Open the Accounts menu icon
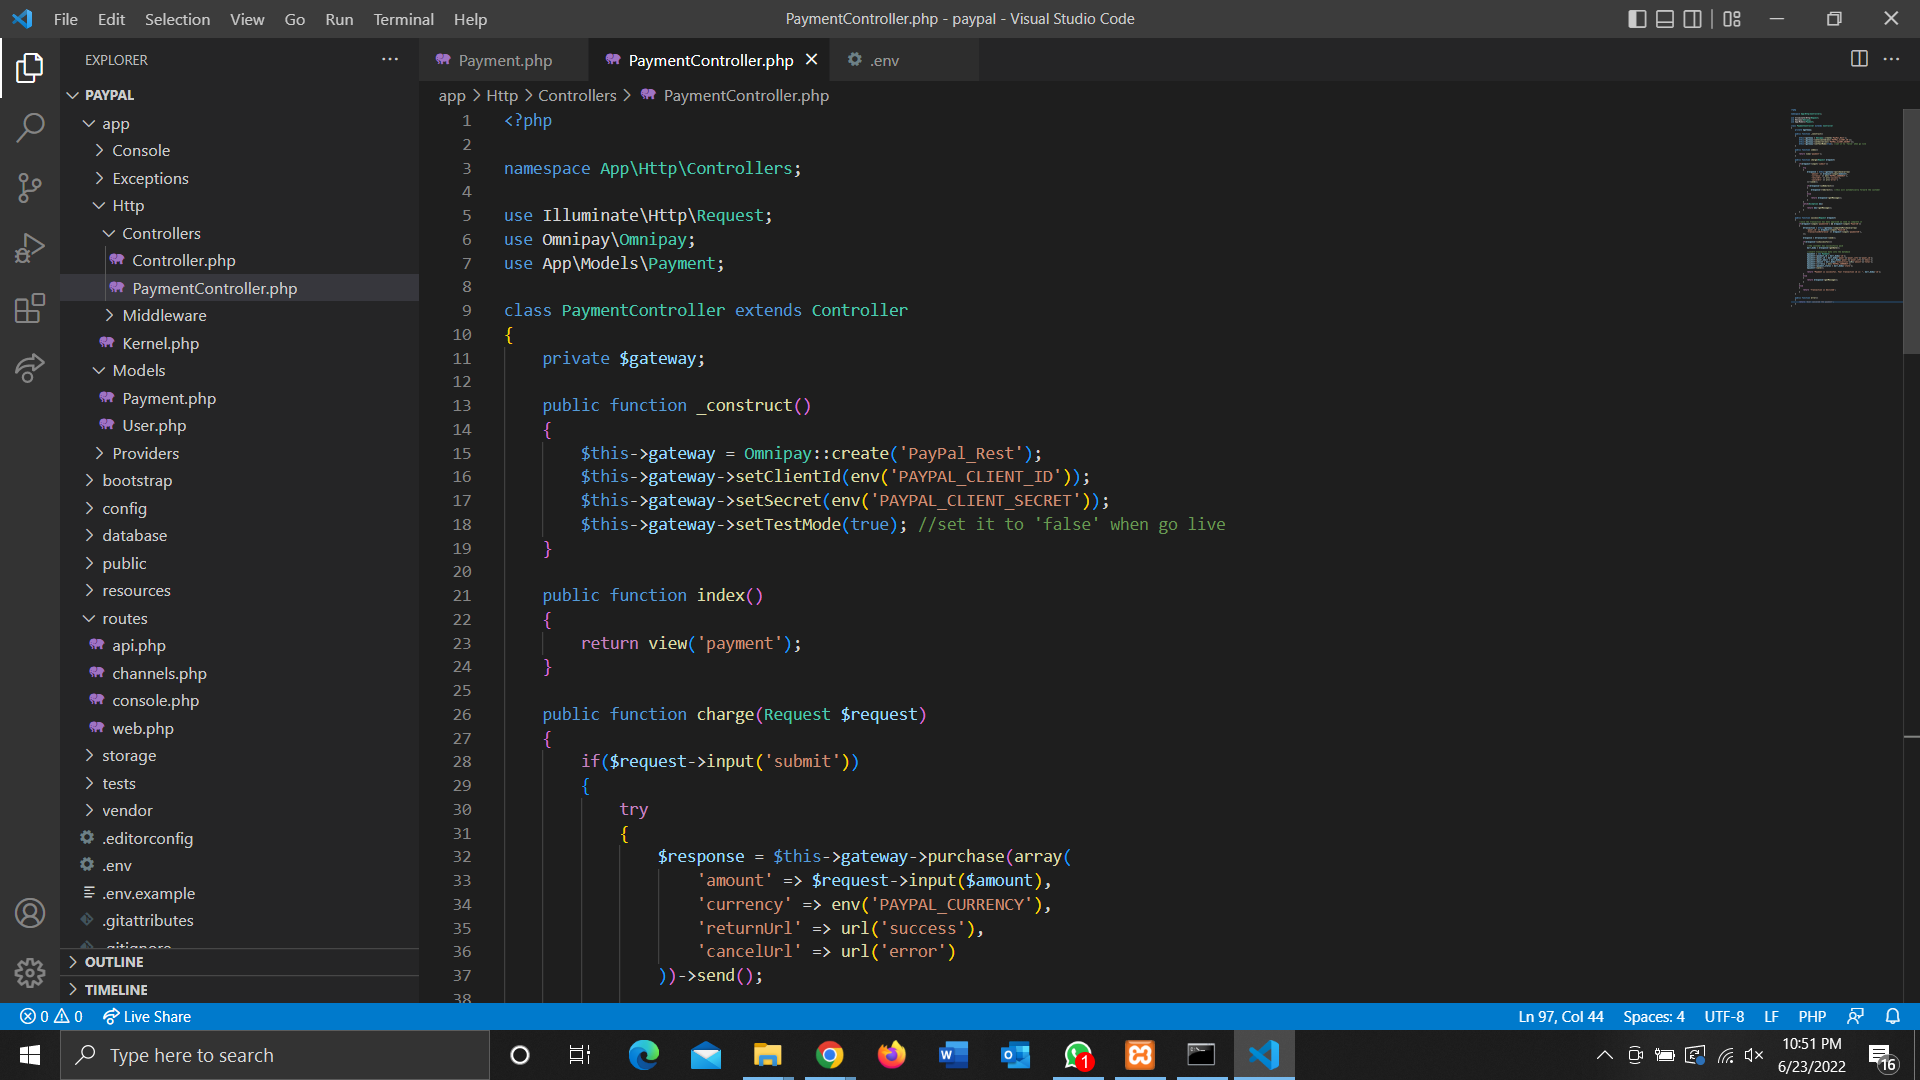Screen dimensions: 1920x1080 tap(30, 913)
